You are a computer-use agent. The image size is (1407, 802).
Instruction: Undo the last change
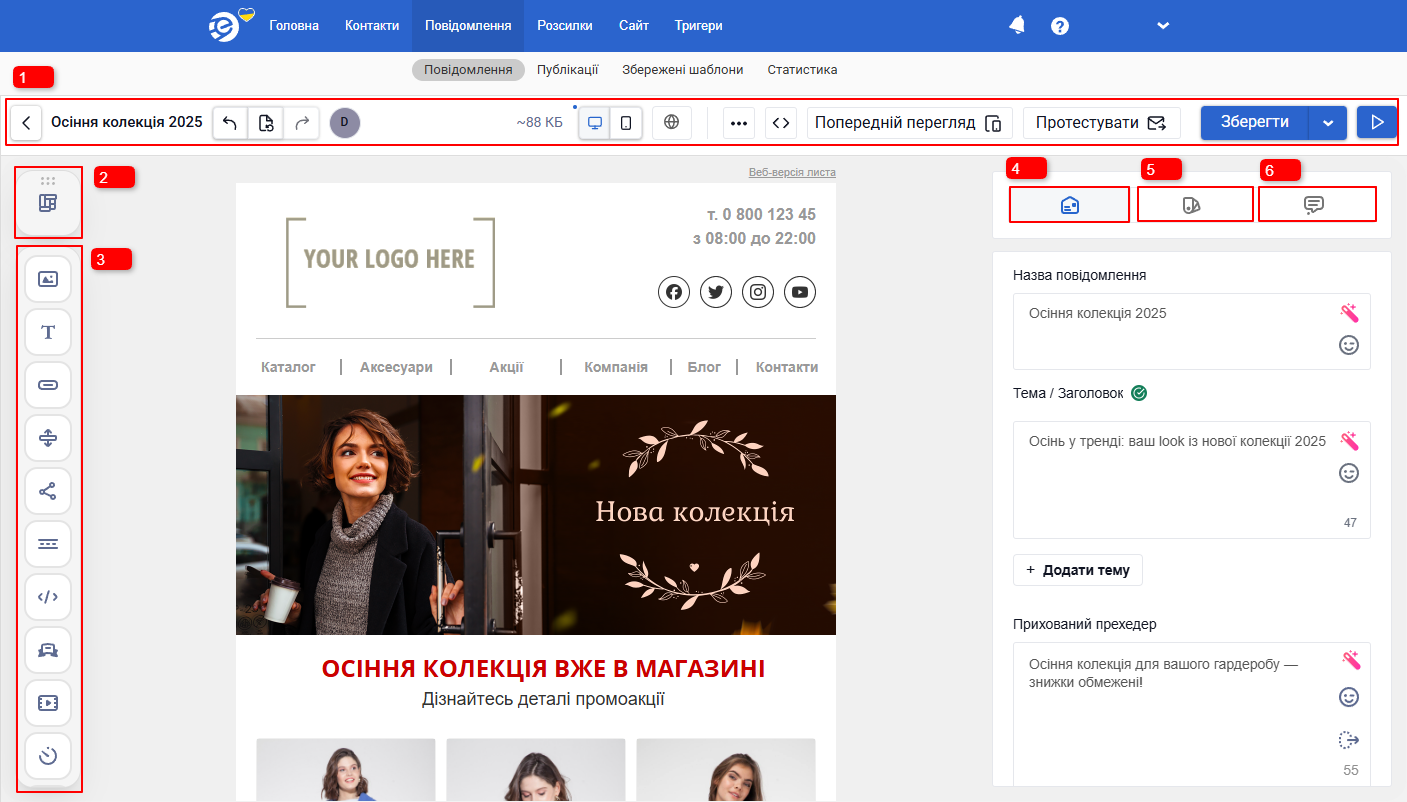(230, 123)
